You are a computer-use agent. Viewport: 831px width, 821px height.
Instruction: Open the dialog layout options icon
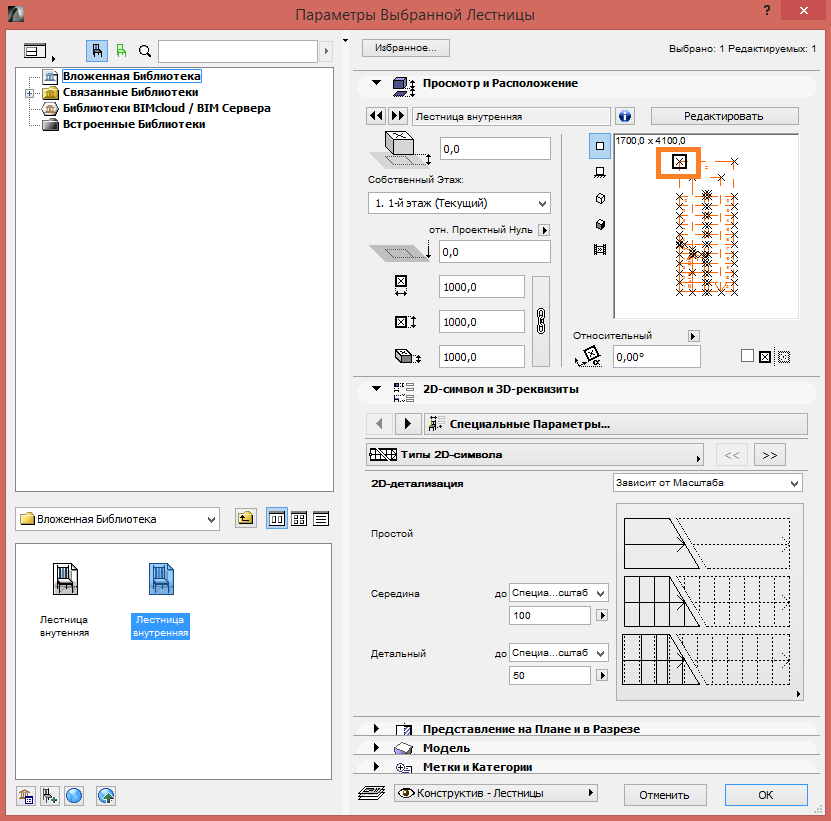(39, 51)
